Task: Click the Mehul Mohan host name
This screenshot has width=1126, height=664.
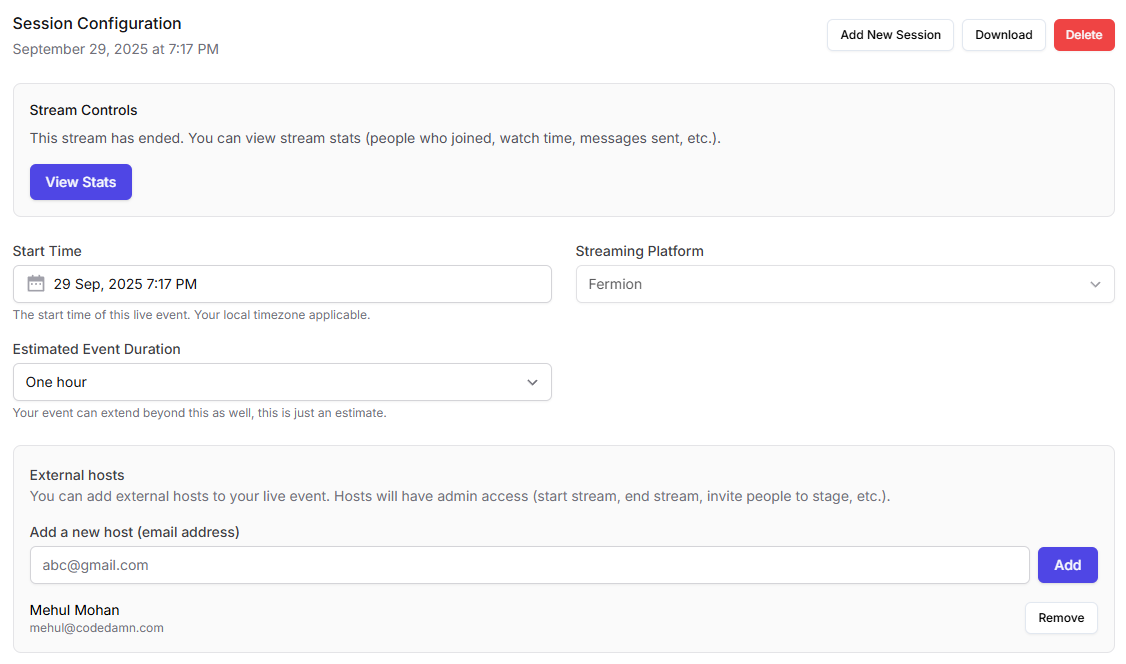Action: click(x=75, y=610)
